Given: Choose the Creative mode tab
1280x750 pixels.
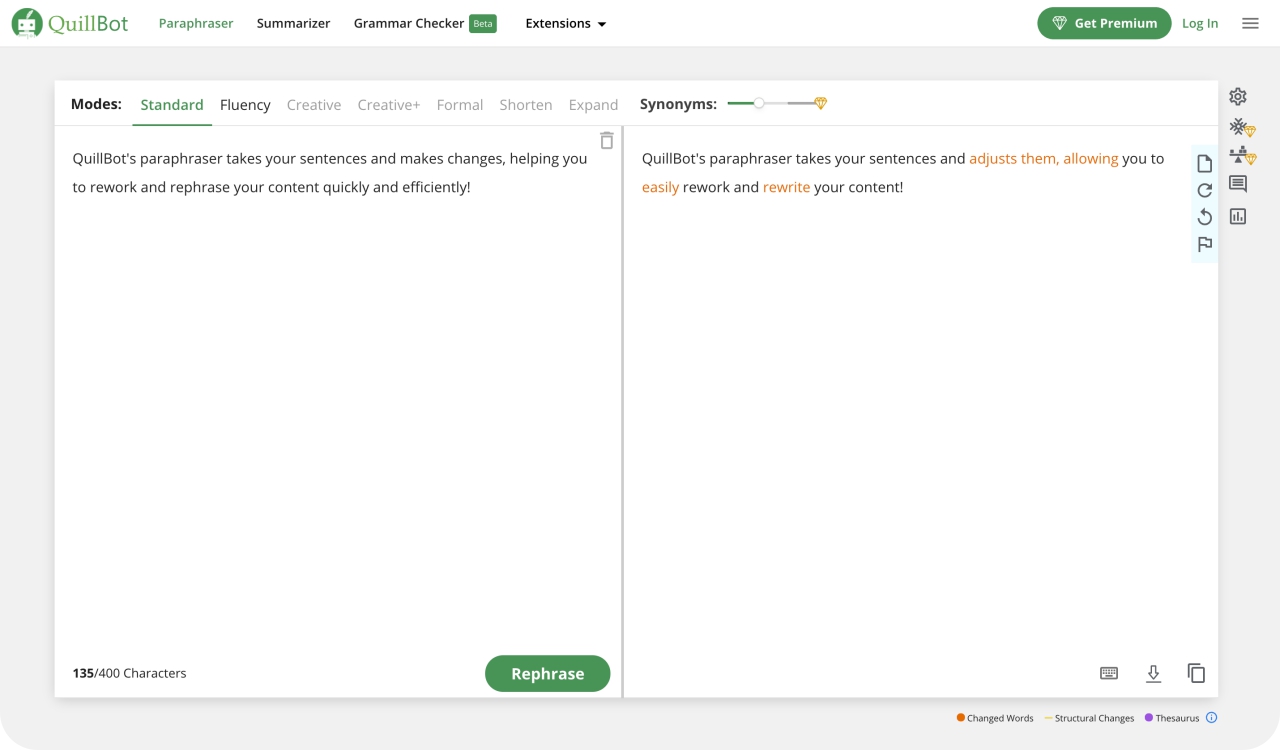Looking at the screenshot, I should click(314, 104).
